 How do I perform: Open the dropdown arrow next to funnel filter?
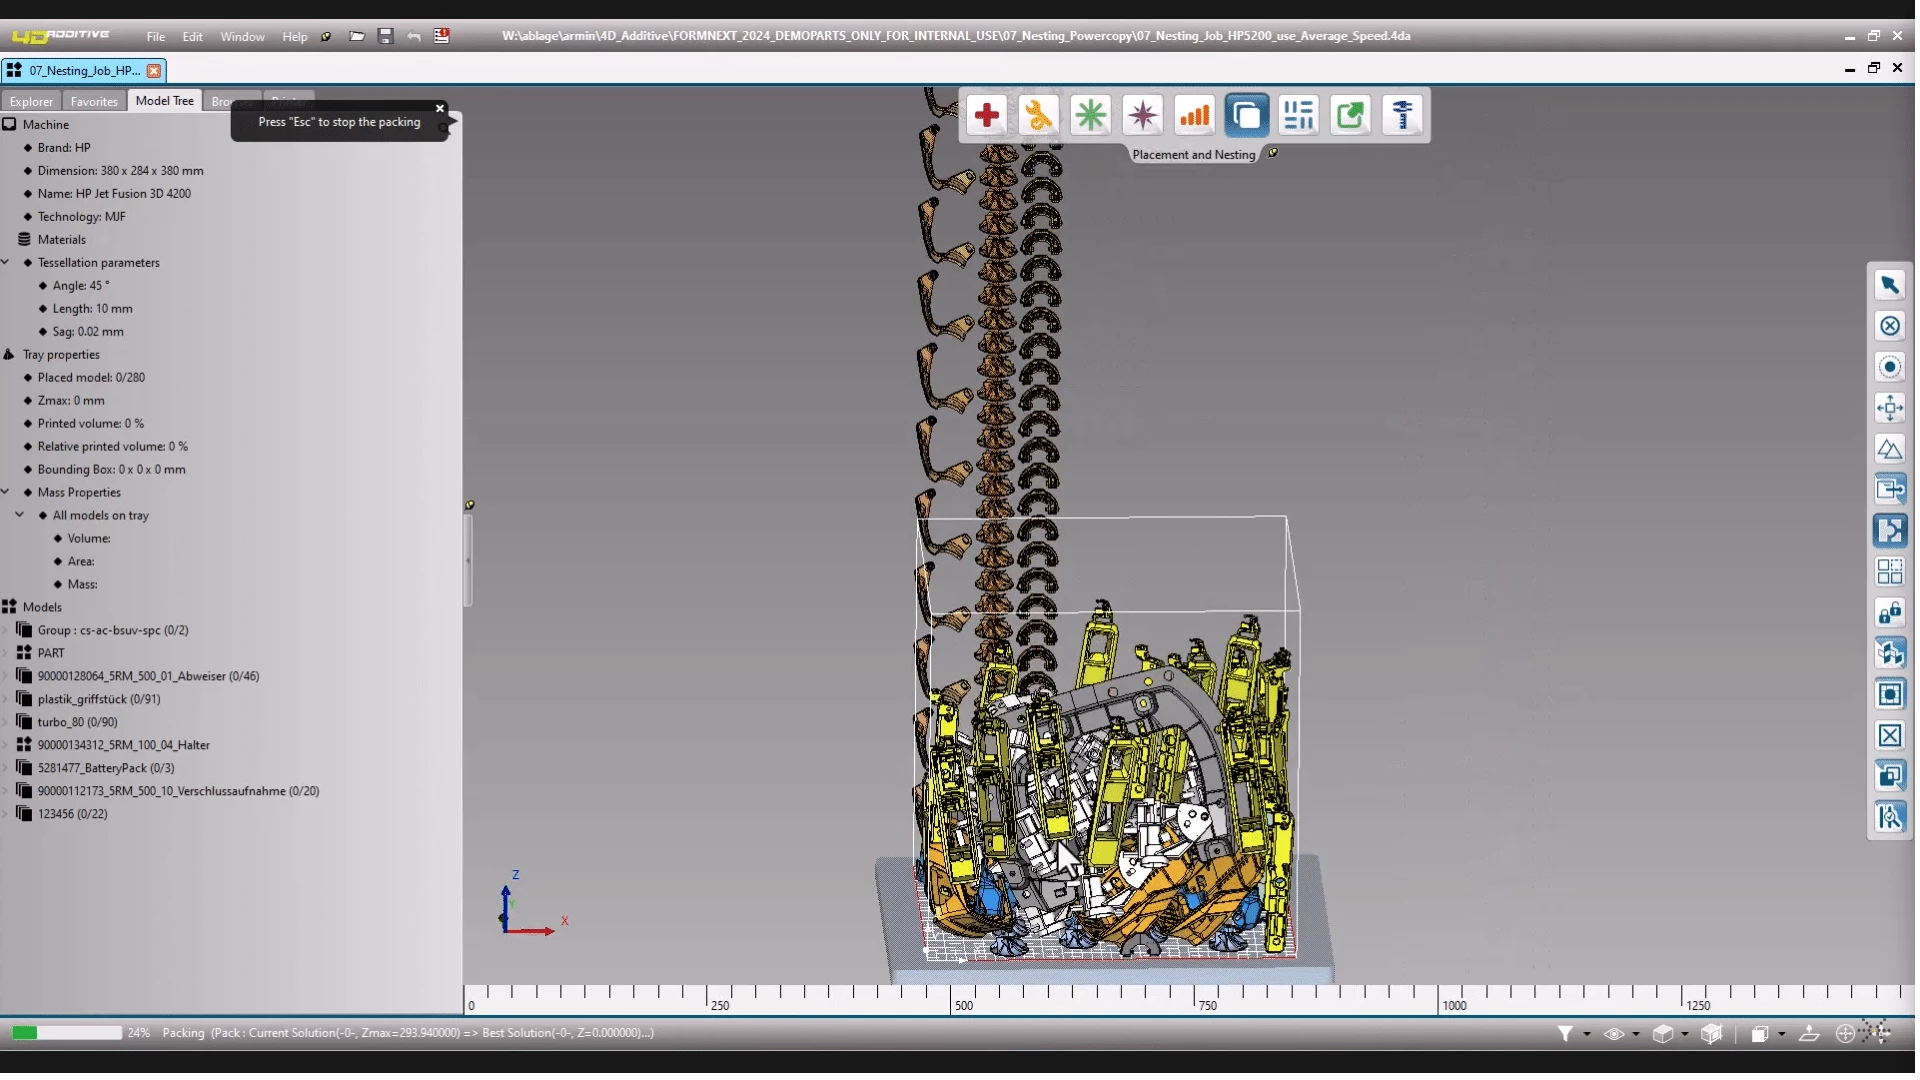1586,1036
